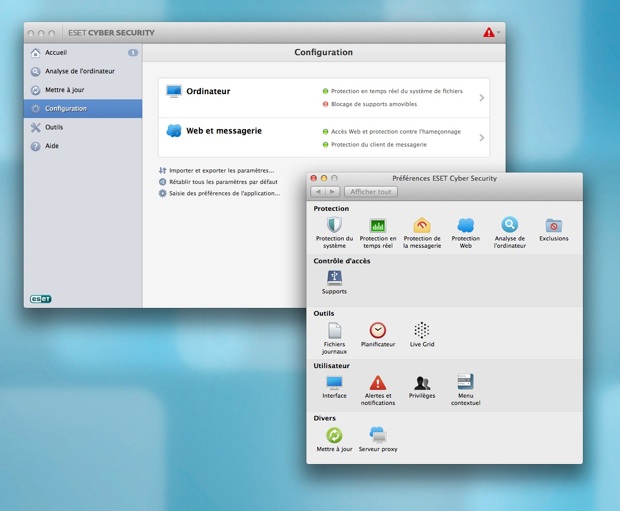This screenshot has height=511, width=620.
Task: Open Menu contextuel preferences
Action: coord(465,390)
